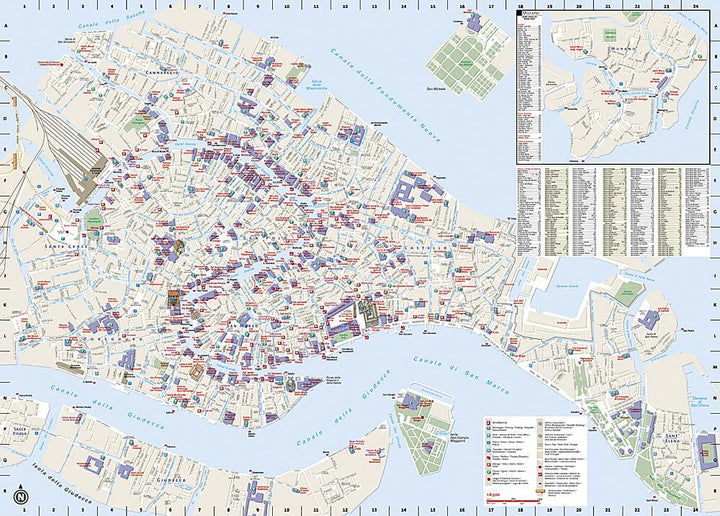The height and width of the screenshot is (516, 720).
Task: Click the street index table
Action: (613, 211)
